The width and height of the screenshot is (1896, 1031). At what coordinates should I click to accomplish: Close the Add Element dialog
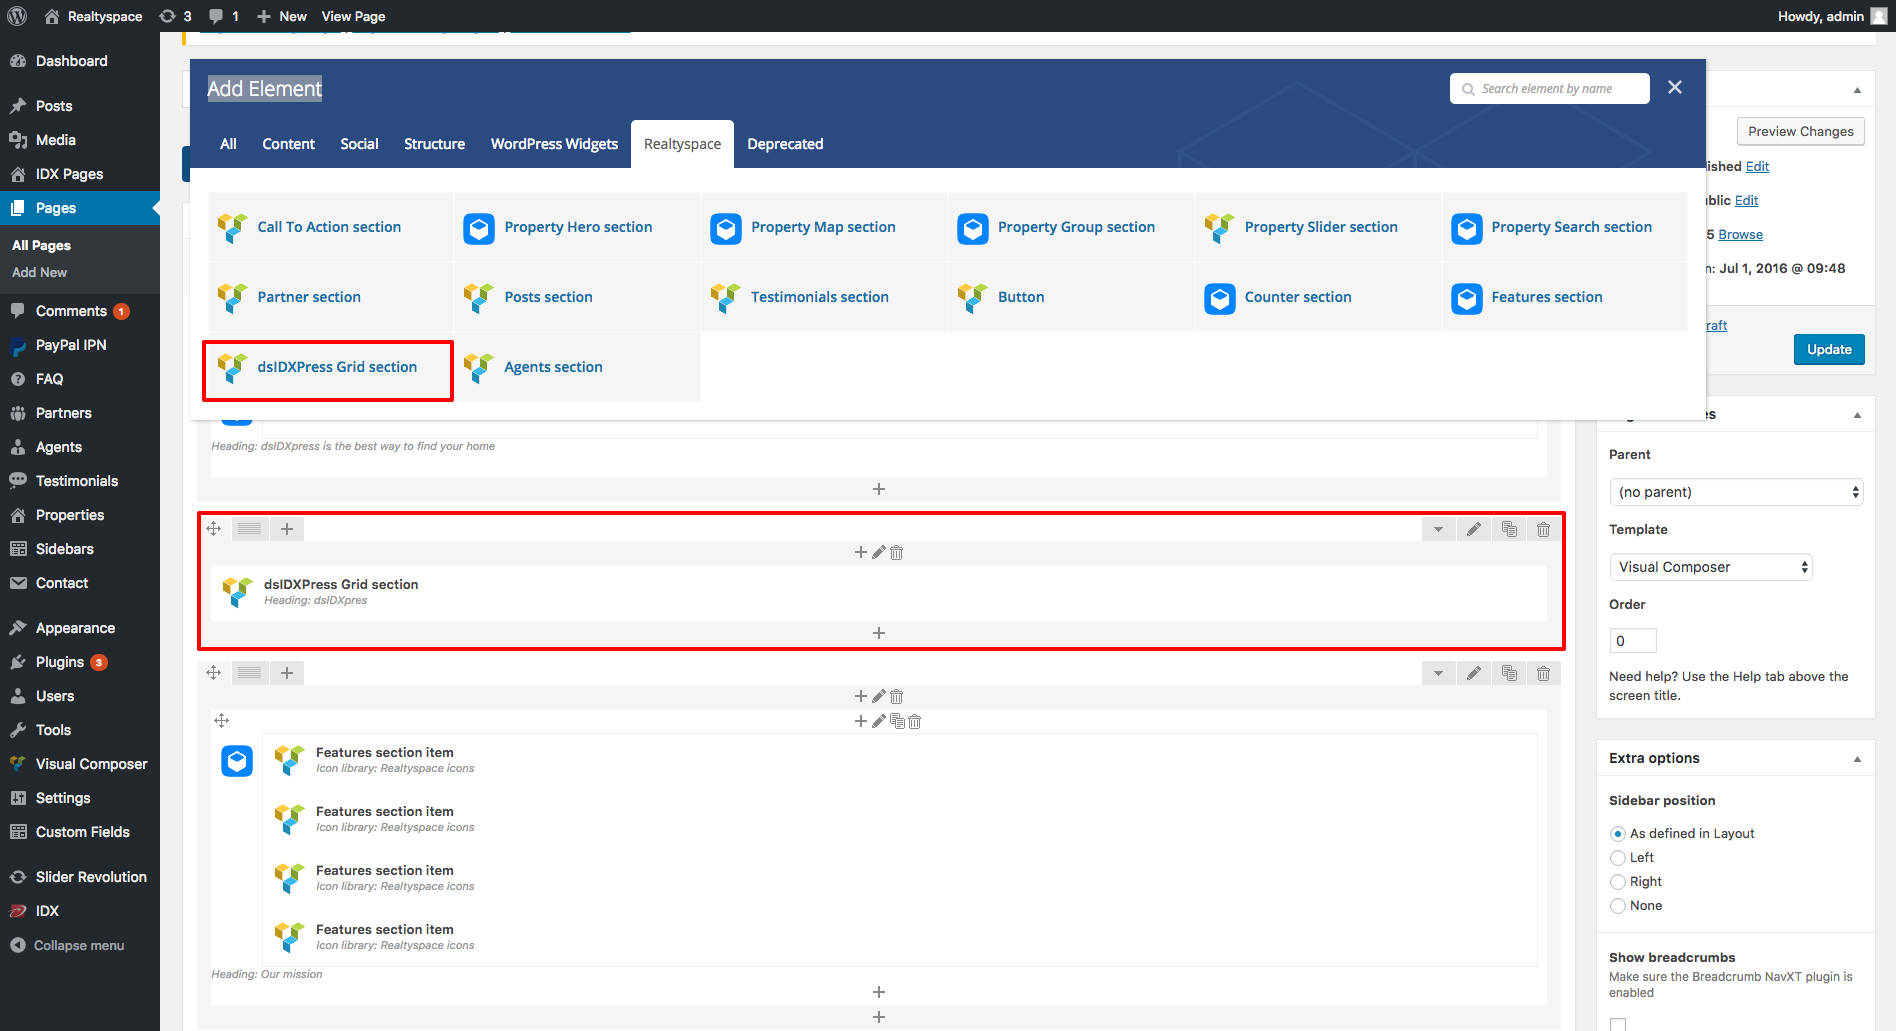click(x=1675, y=88)
